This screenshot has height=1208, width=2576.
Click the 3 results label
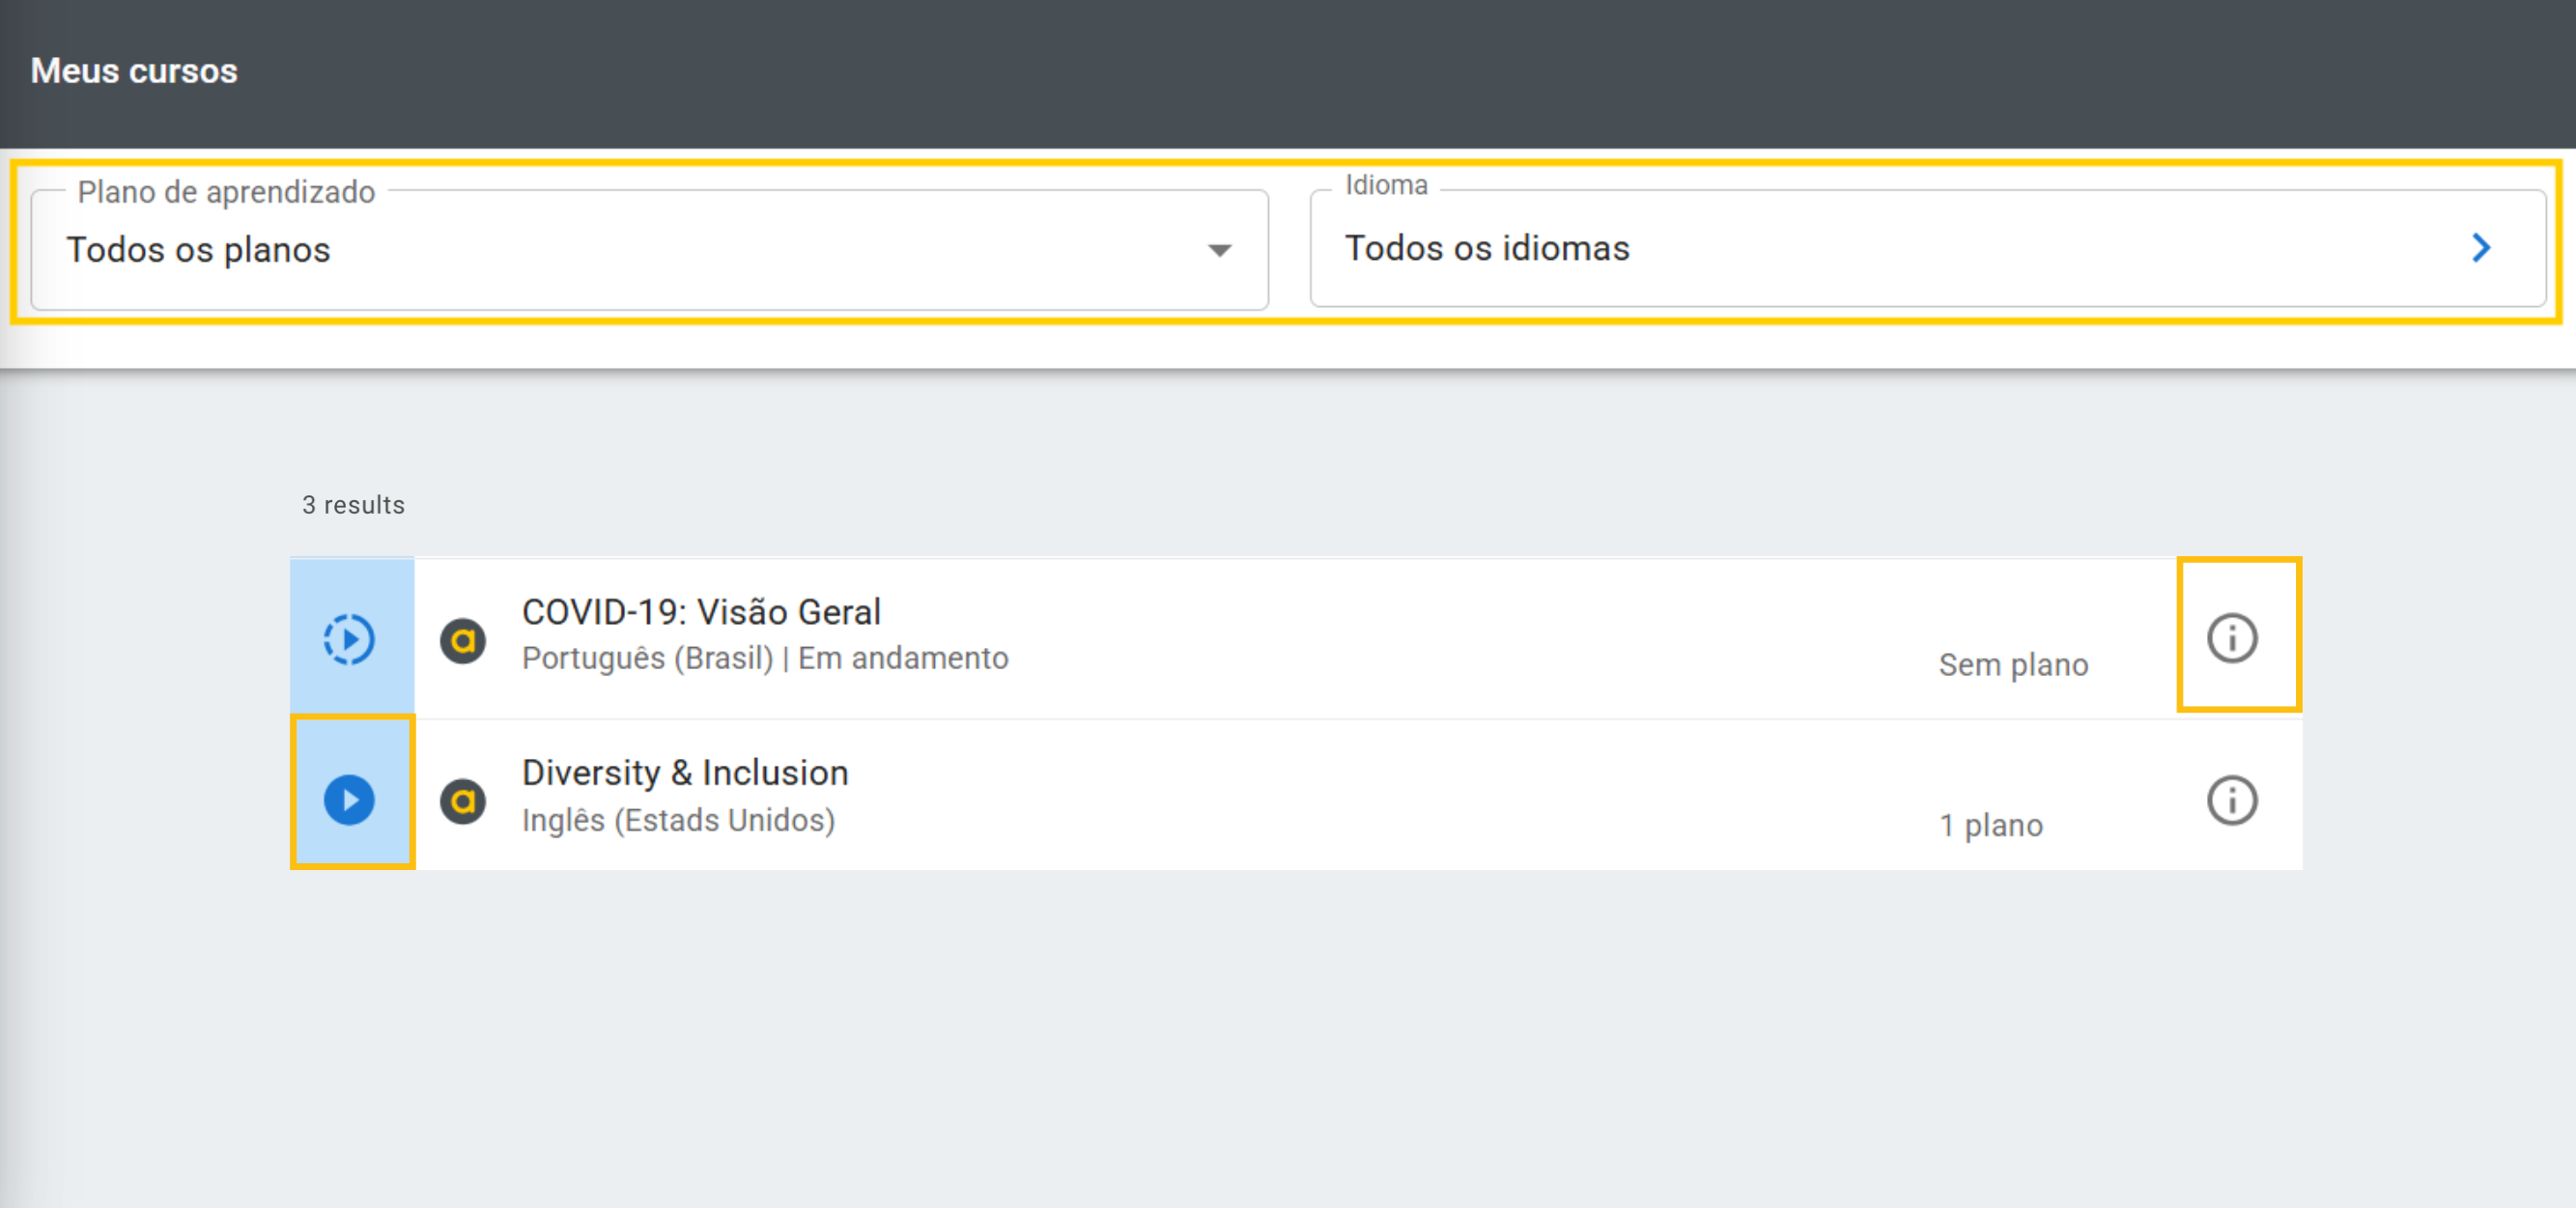[352, 505]
